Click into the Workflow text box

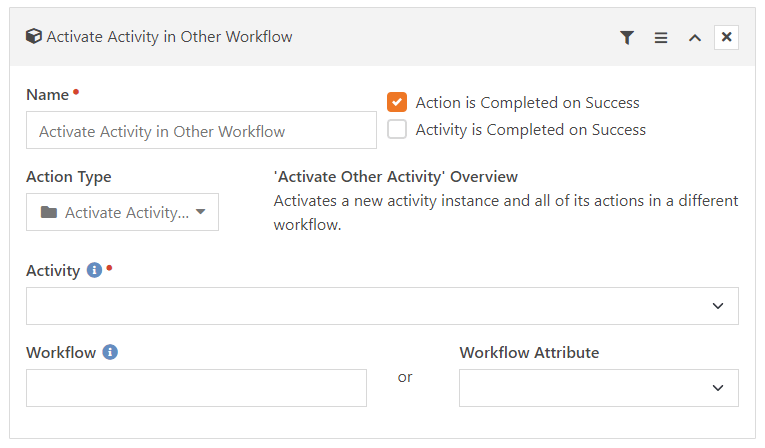coord(196,388)
